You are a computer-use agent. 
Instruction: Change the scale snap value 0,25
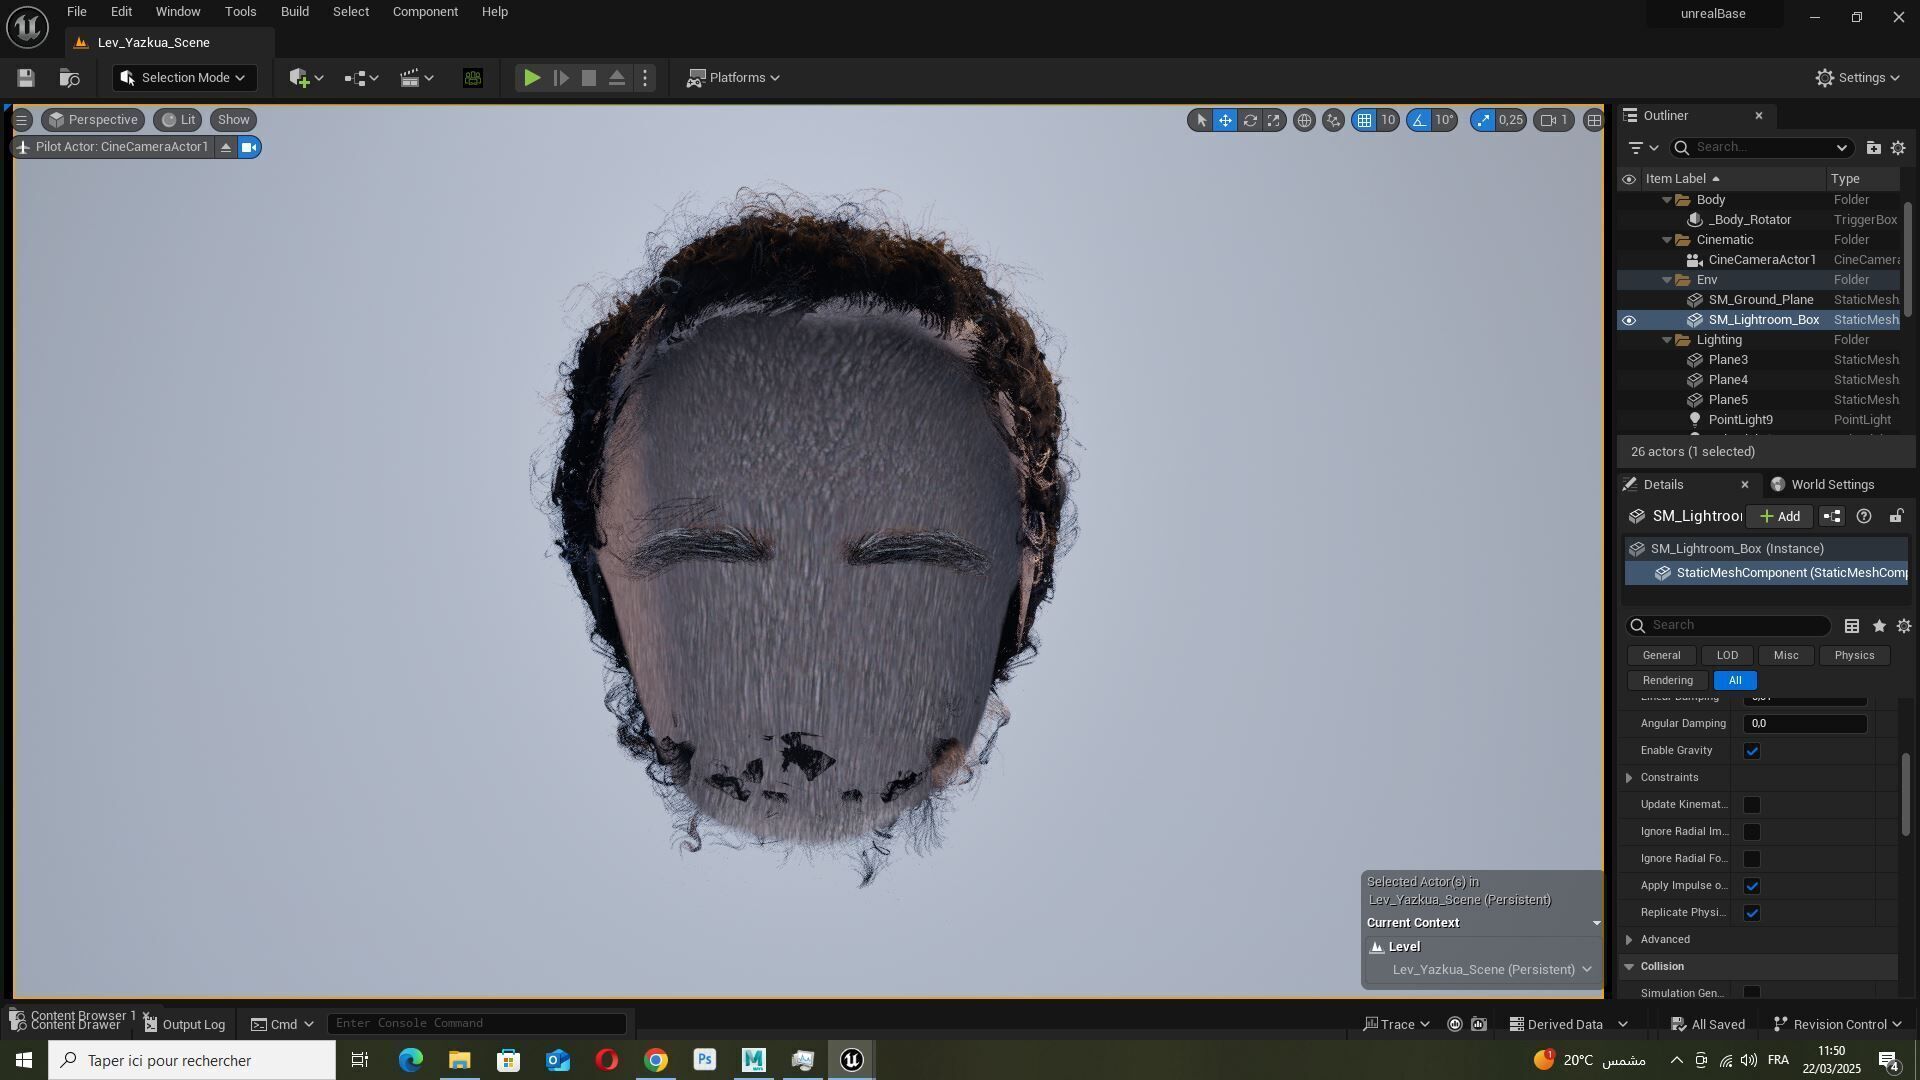[1511, 120]
